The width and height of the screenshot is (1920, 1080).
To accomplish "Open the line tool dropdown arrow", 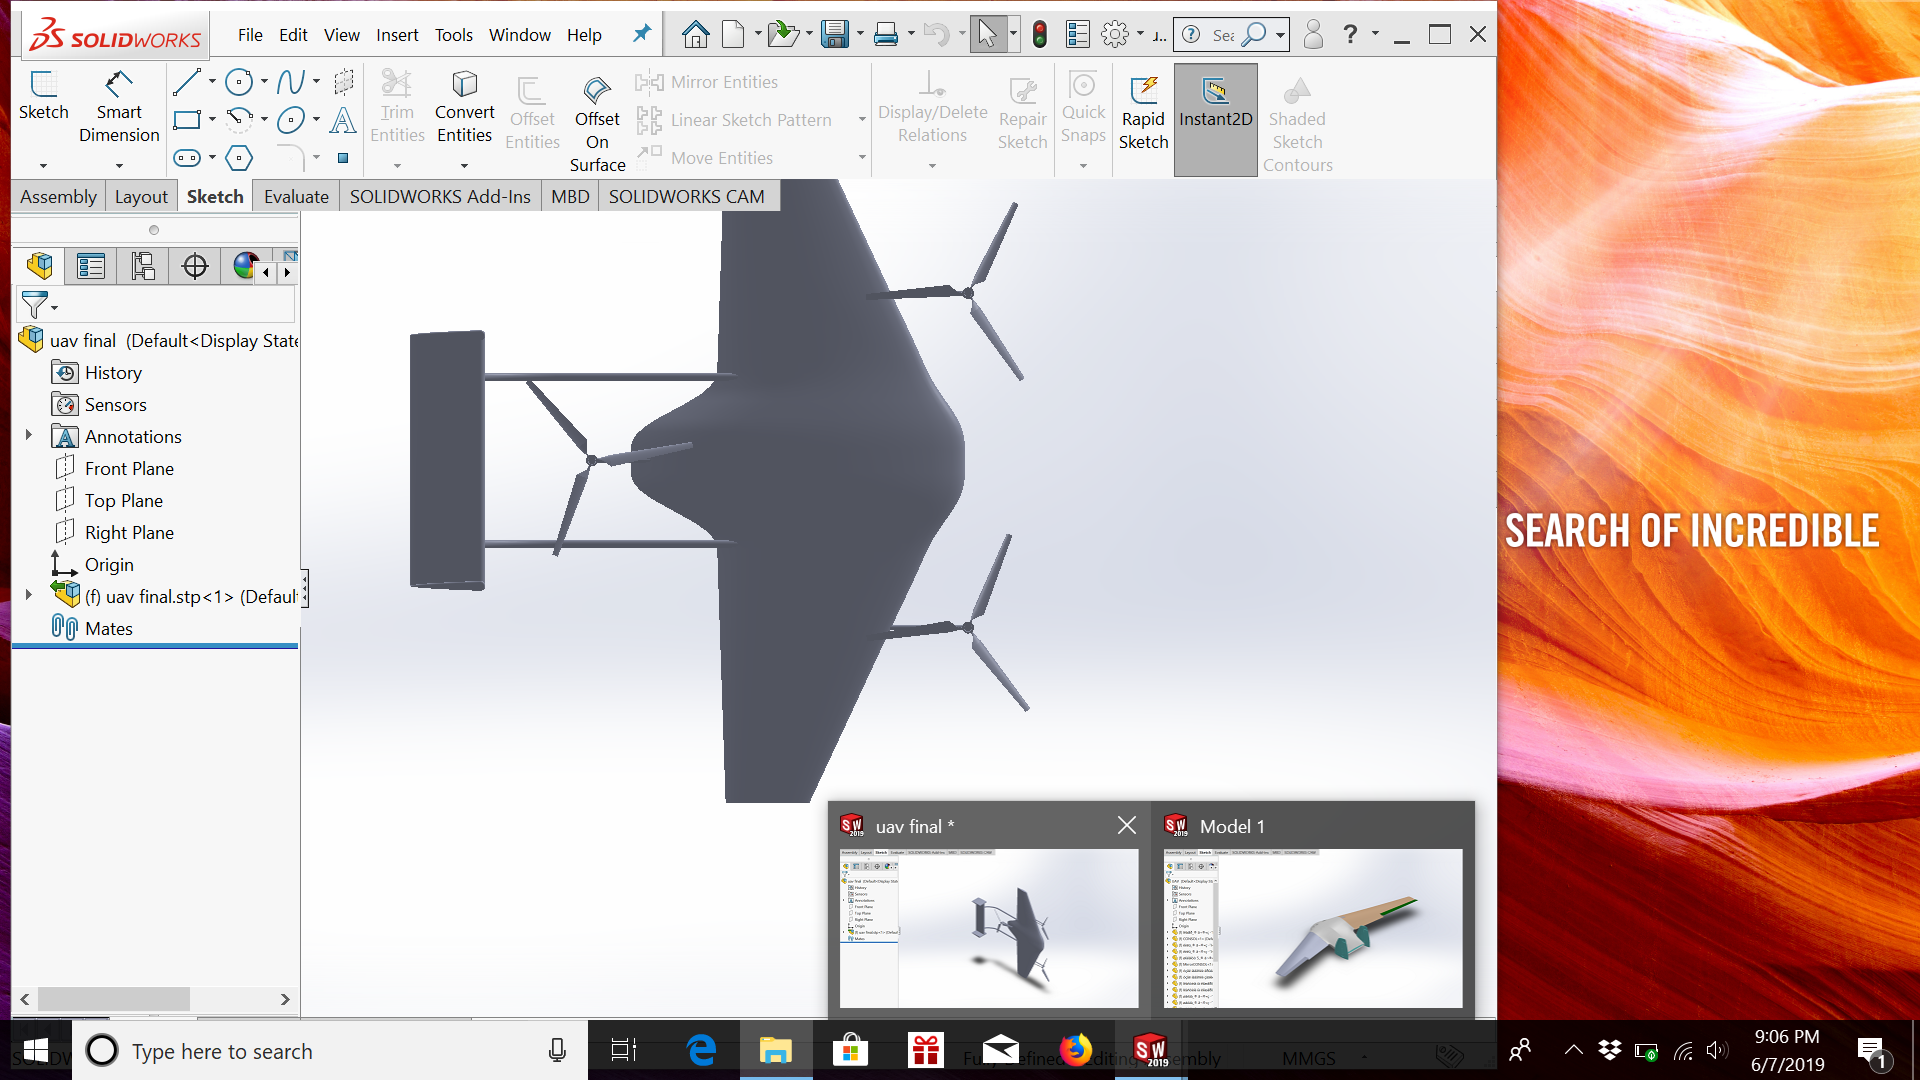I will (x=213, y=82).
